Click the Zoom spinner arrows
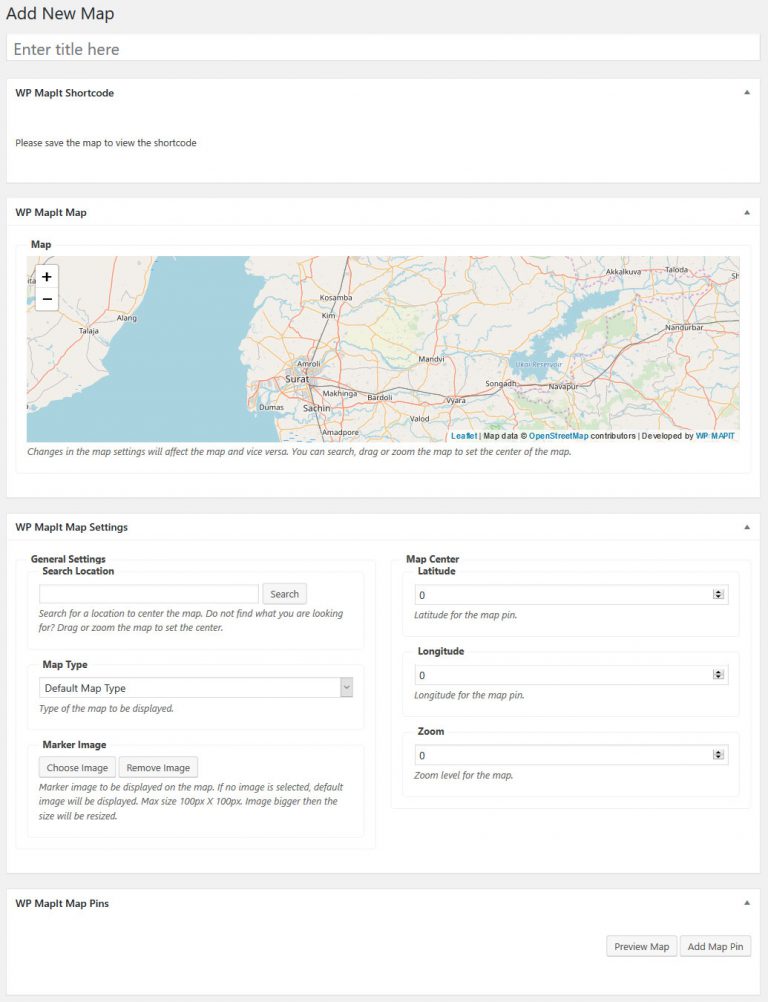Image resolution: width=768 pixels, height=1002 pixels. click(718, 755)
